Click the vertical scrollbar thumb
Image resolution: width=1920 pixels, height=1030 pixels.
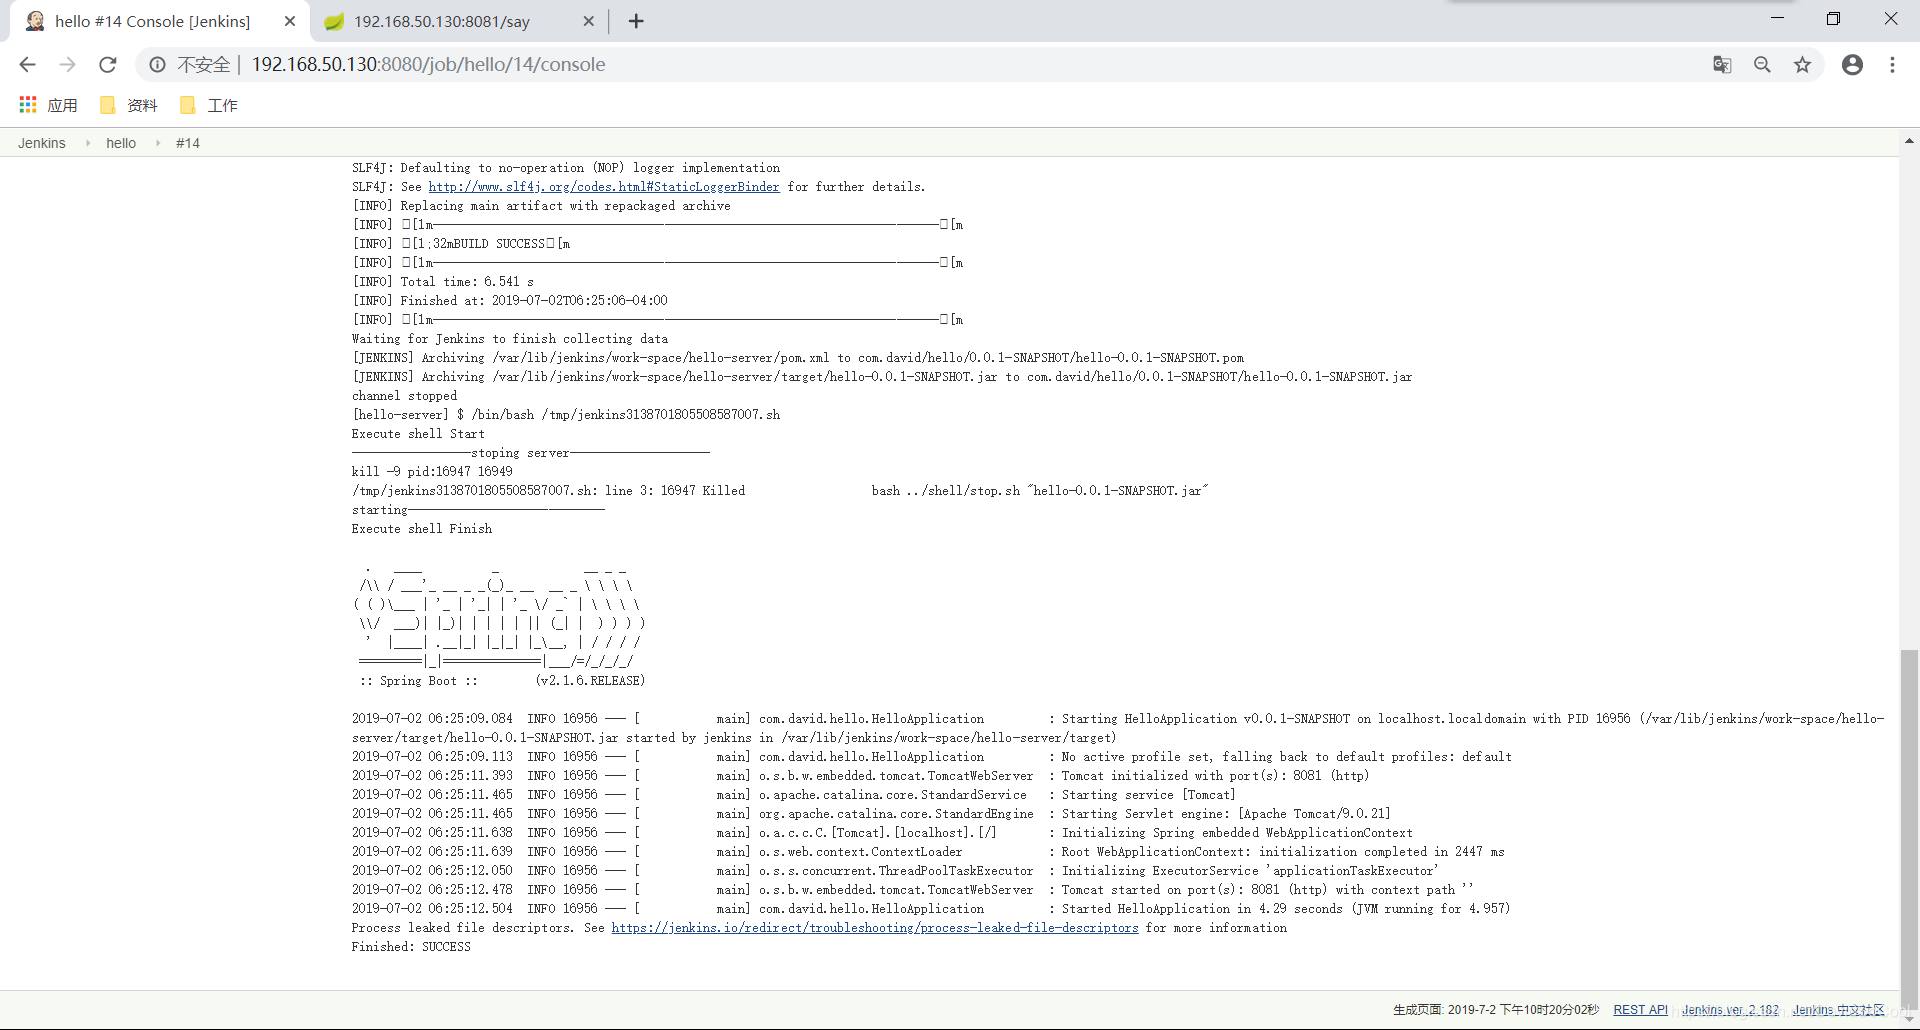(x=1909, y=830)
